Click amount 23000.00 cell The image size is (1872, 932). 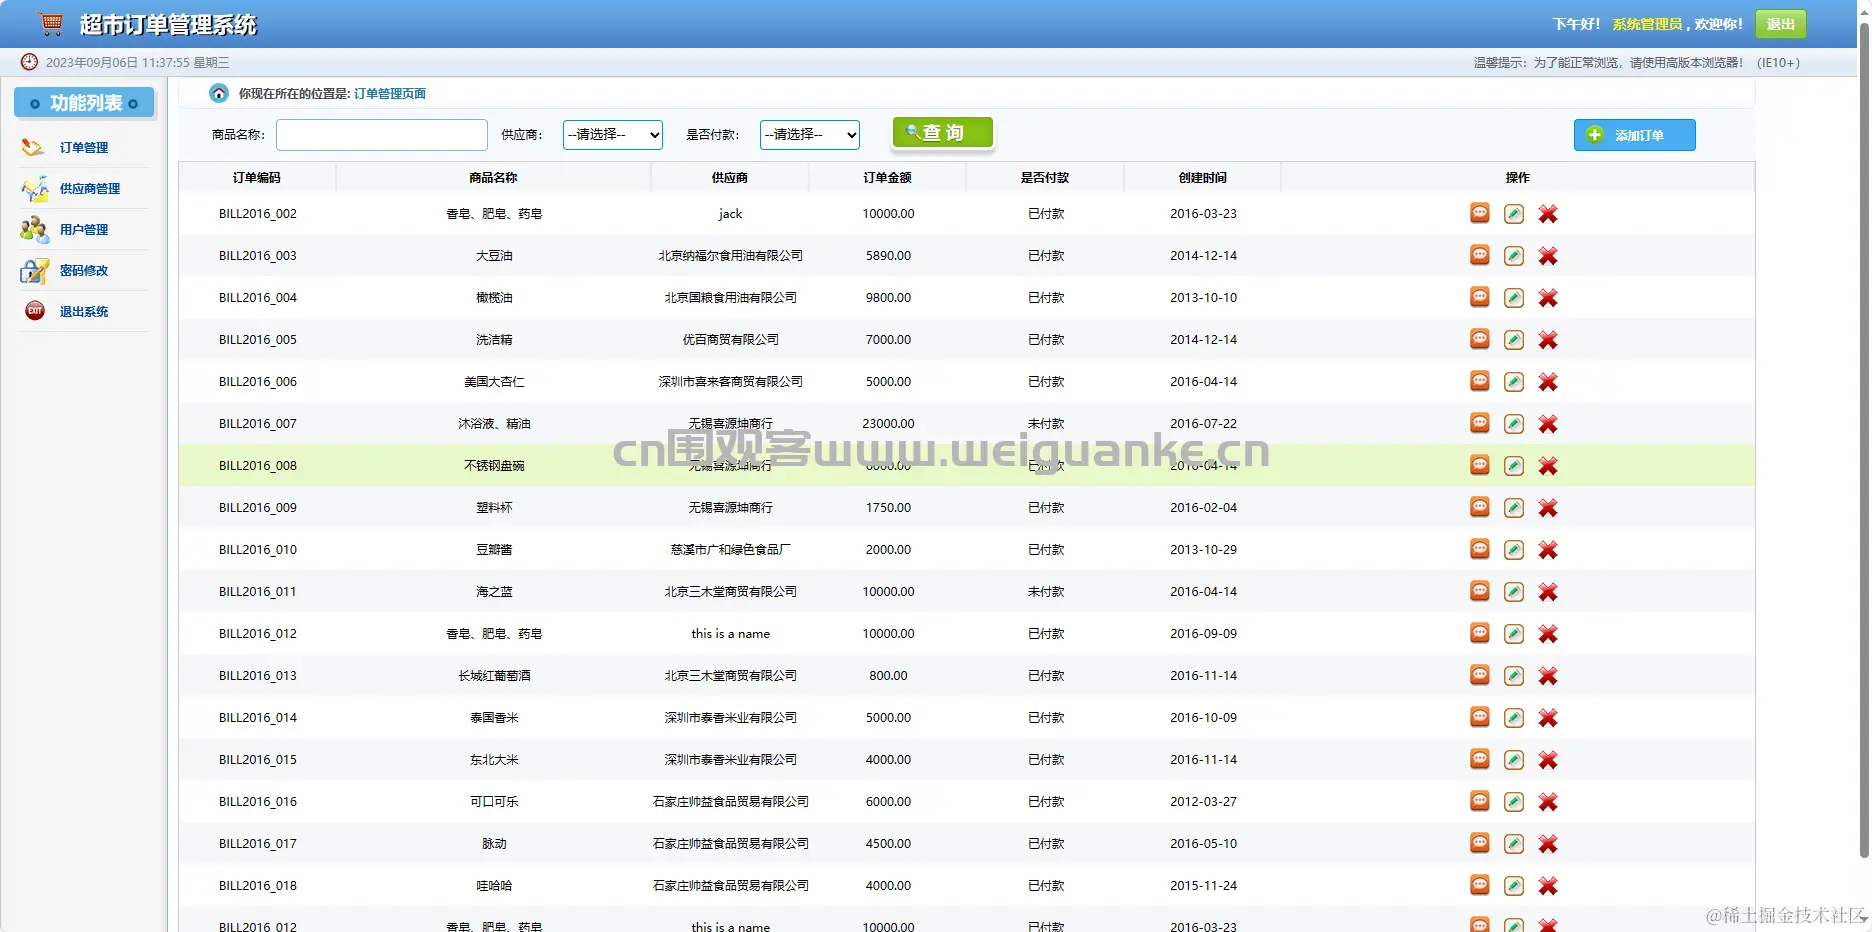pyautogui.click(x=888, y=423)
